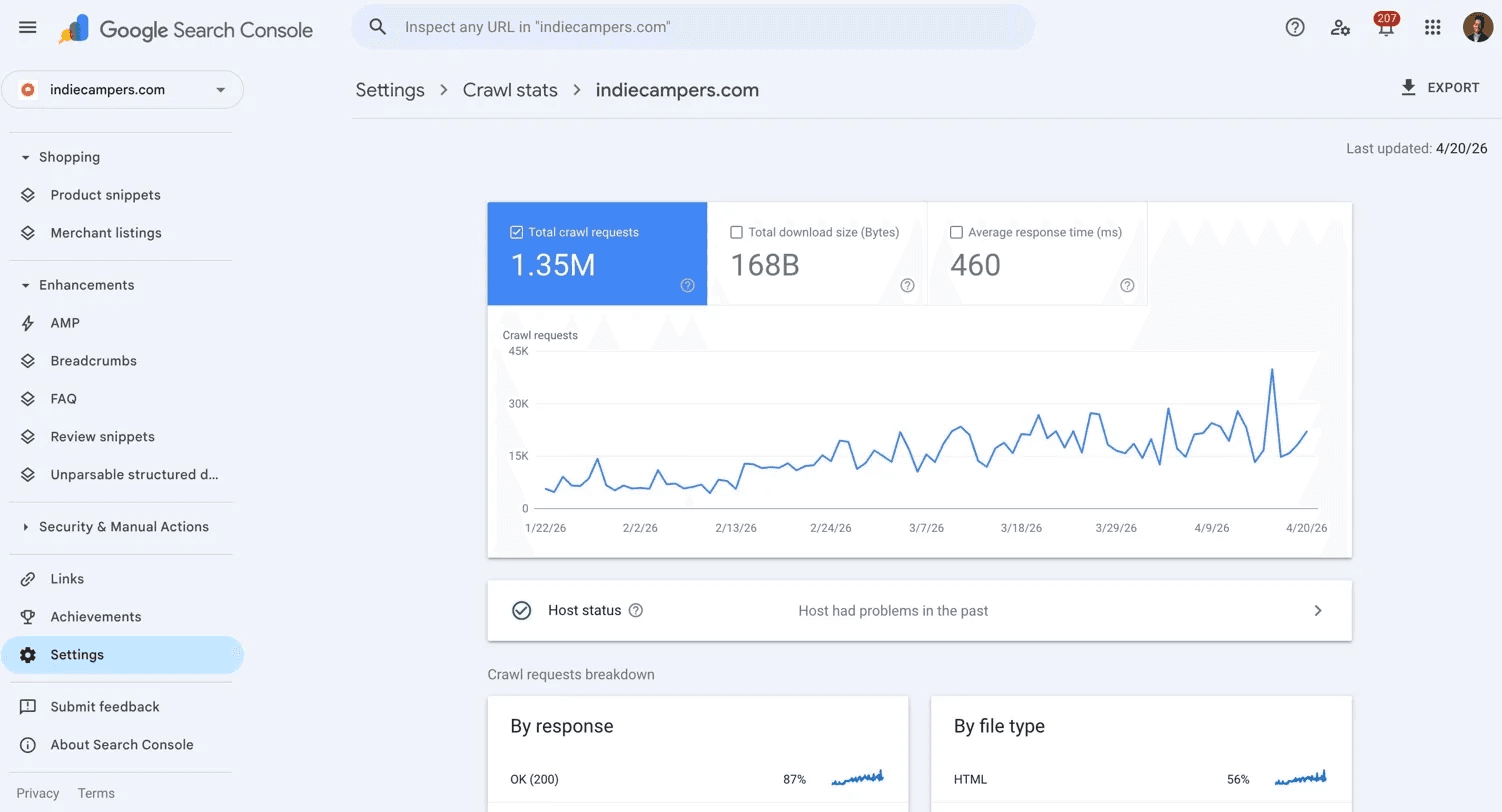Image resolution: width=1502 pixels, height=812 pixels.
Task: Open the Help question mark icon
Action: [x=1295, y=27]
